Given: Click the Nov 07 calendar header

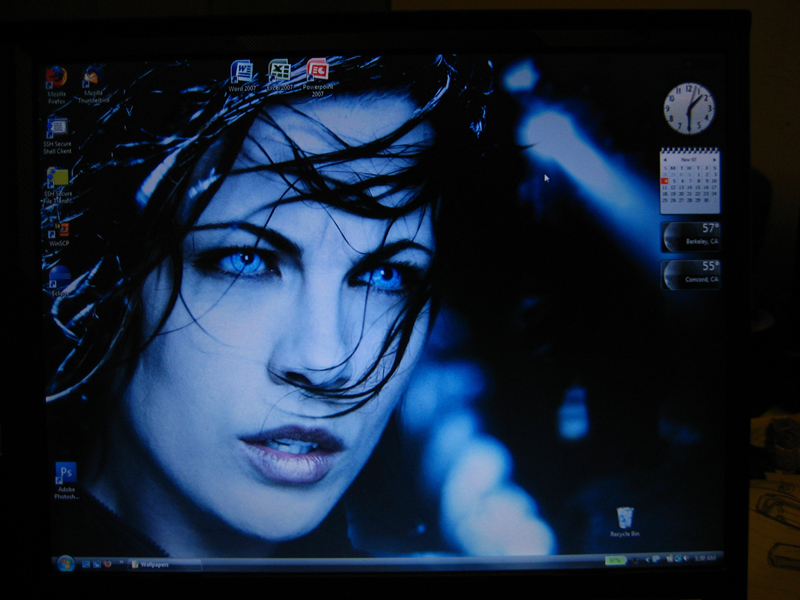Looking at the screenshot, I should point(689,160).
